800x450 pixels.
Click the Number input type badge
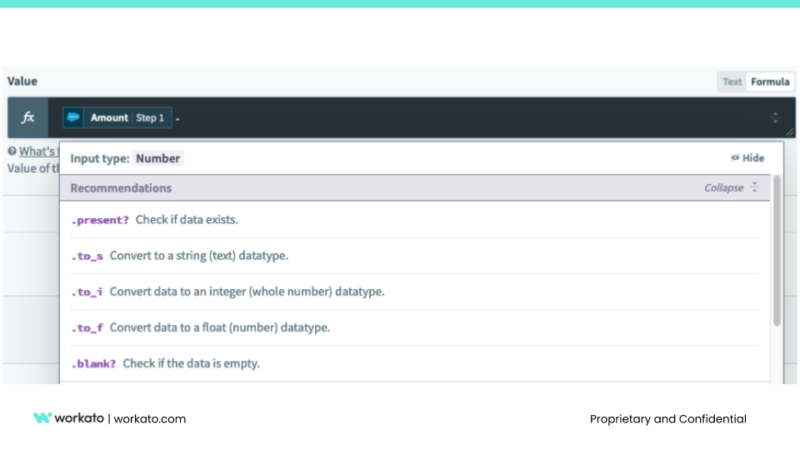(x=158, y=158)
